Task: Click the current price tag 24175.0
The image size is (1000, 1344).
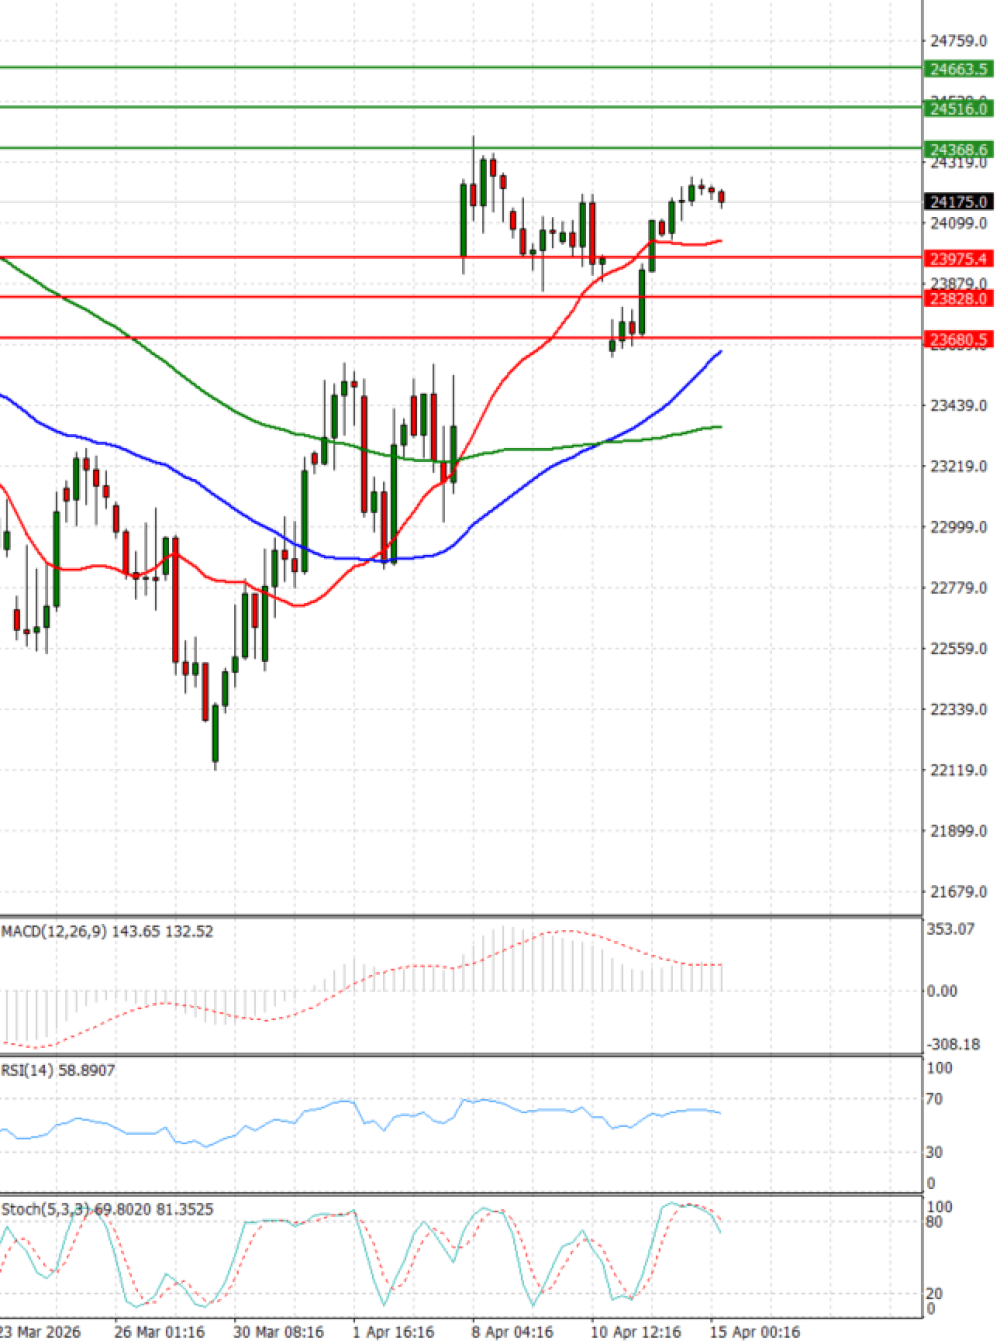Action: (x=958, y=201)
